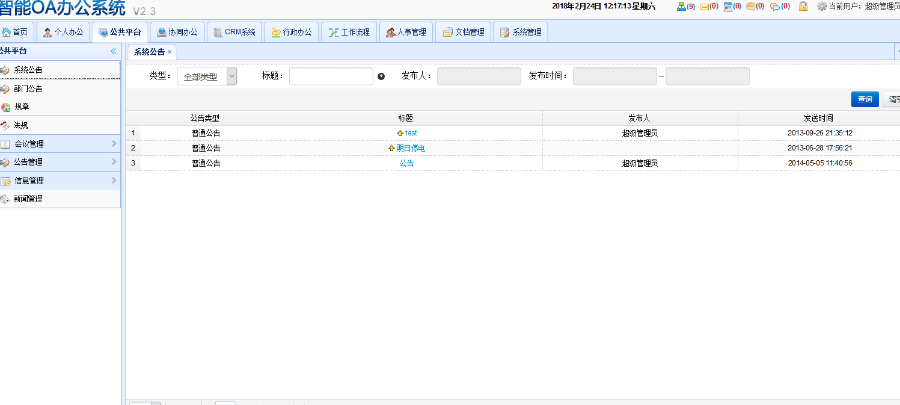The image size is (900, 405).
Task: Click the up-arrow icon beside '明日停电' title
Action: coord(392,148)
